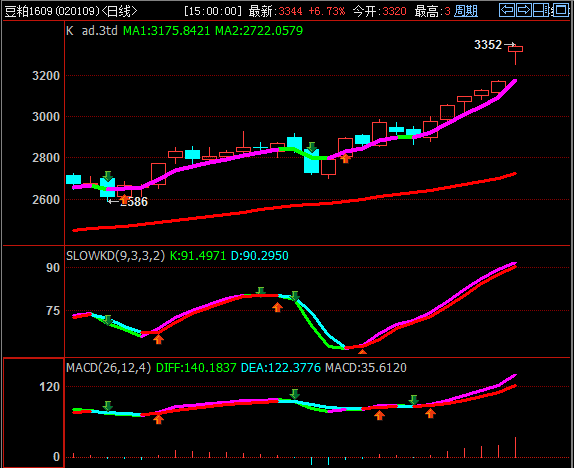This screenshot has width=574, height=468.
Task: Click the 2600 price axis label
Action: click(x=46, y=200)
